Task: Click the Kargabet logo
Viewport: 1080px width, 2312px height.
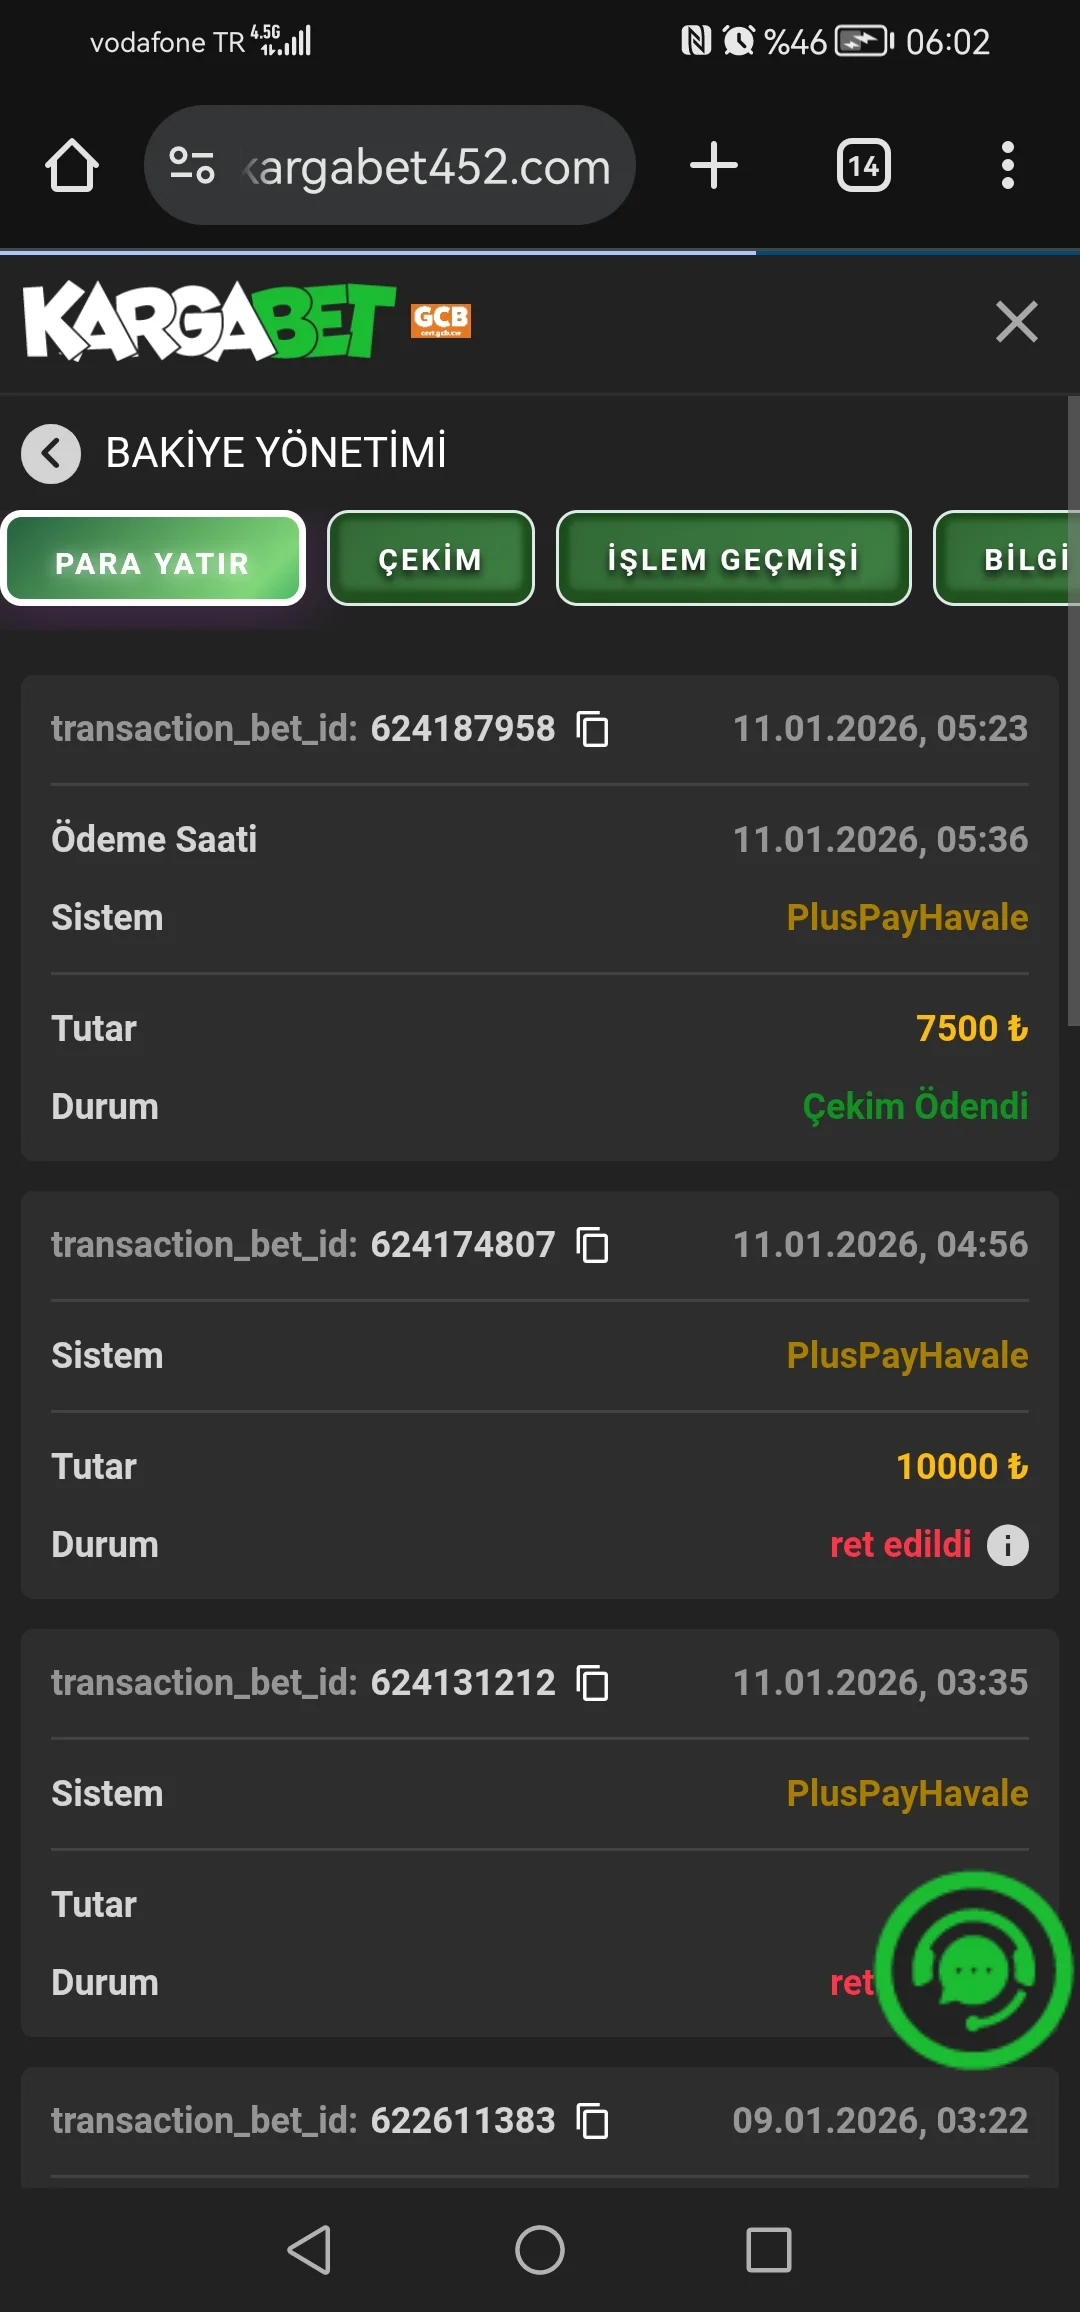Action: tap(210, 321)
